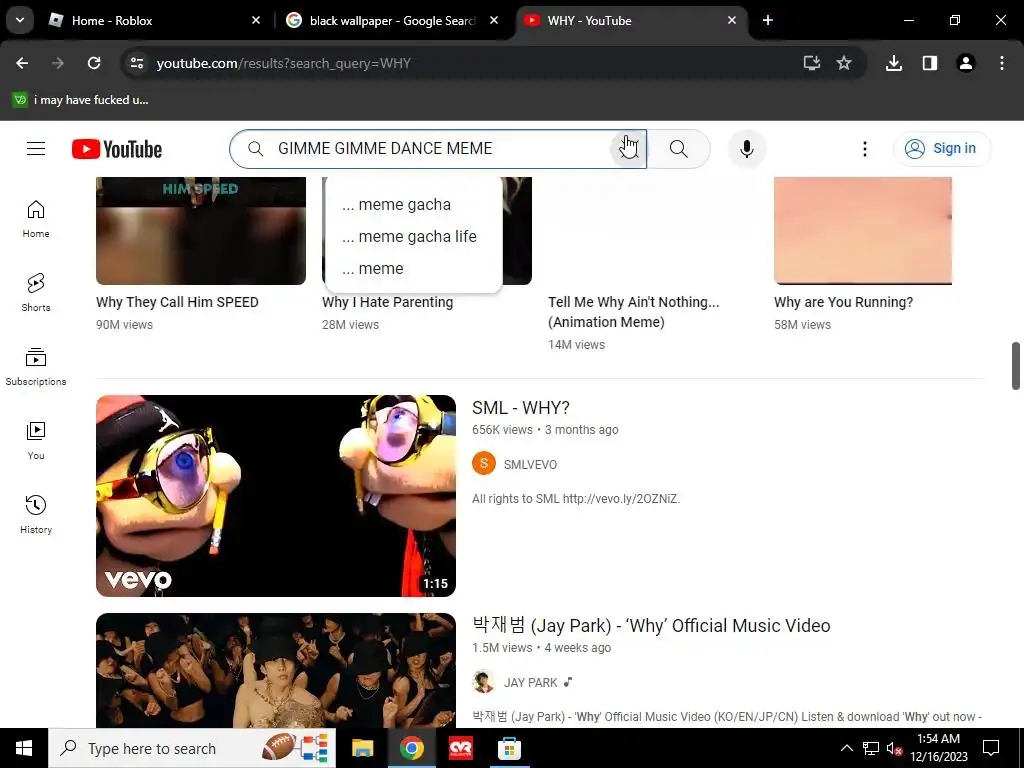View site information icon in address bar
The image size is (1024, 768).
click(137, 63)
